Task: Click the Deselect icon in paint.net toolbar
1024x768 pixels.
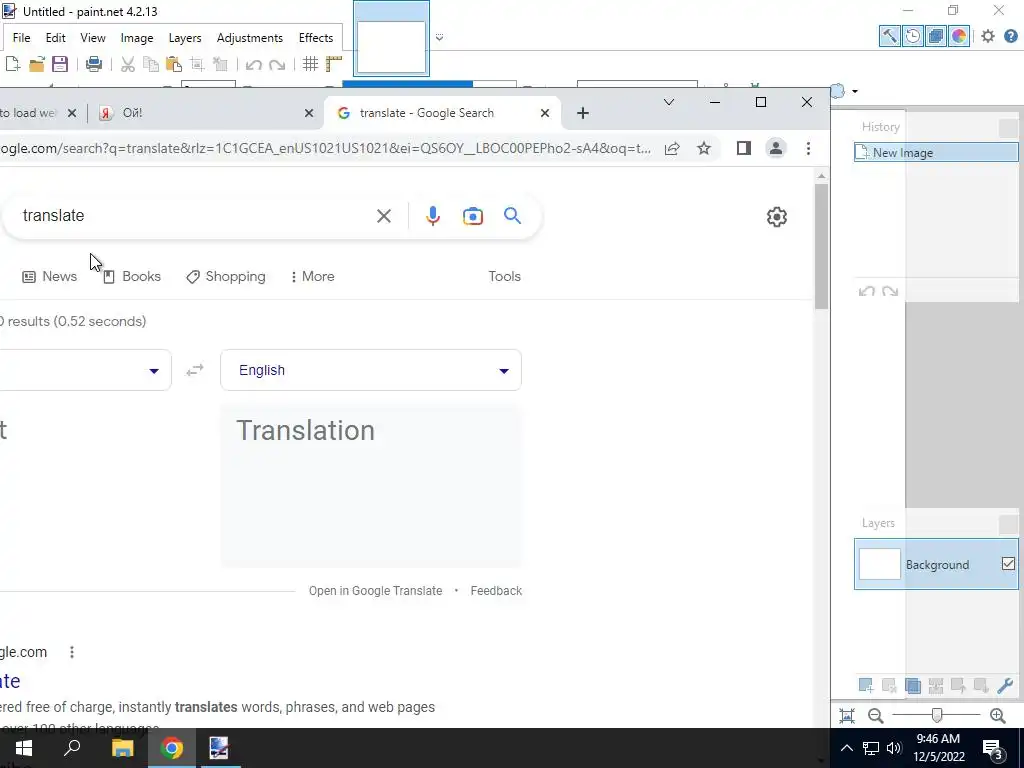Action: tap(220, 64)
